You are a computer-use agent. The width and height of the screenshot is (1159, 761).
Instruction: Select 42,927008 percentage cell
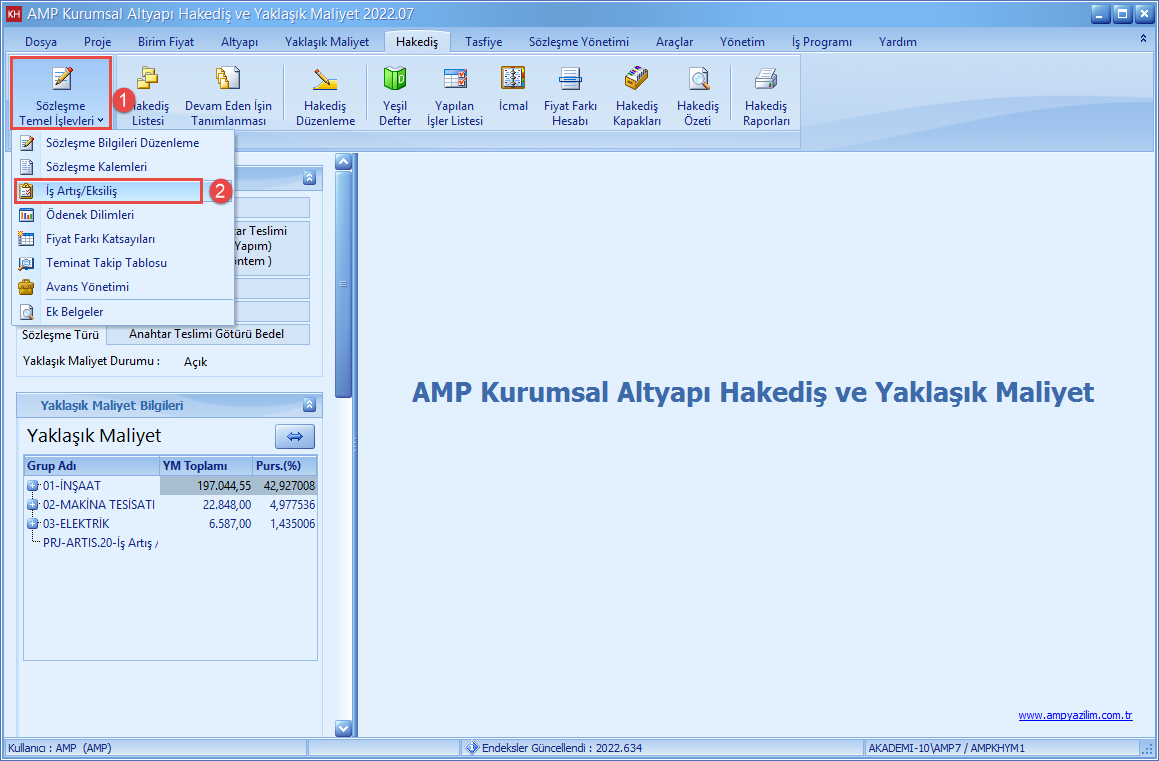coord(285,485)
